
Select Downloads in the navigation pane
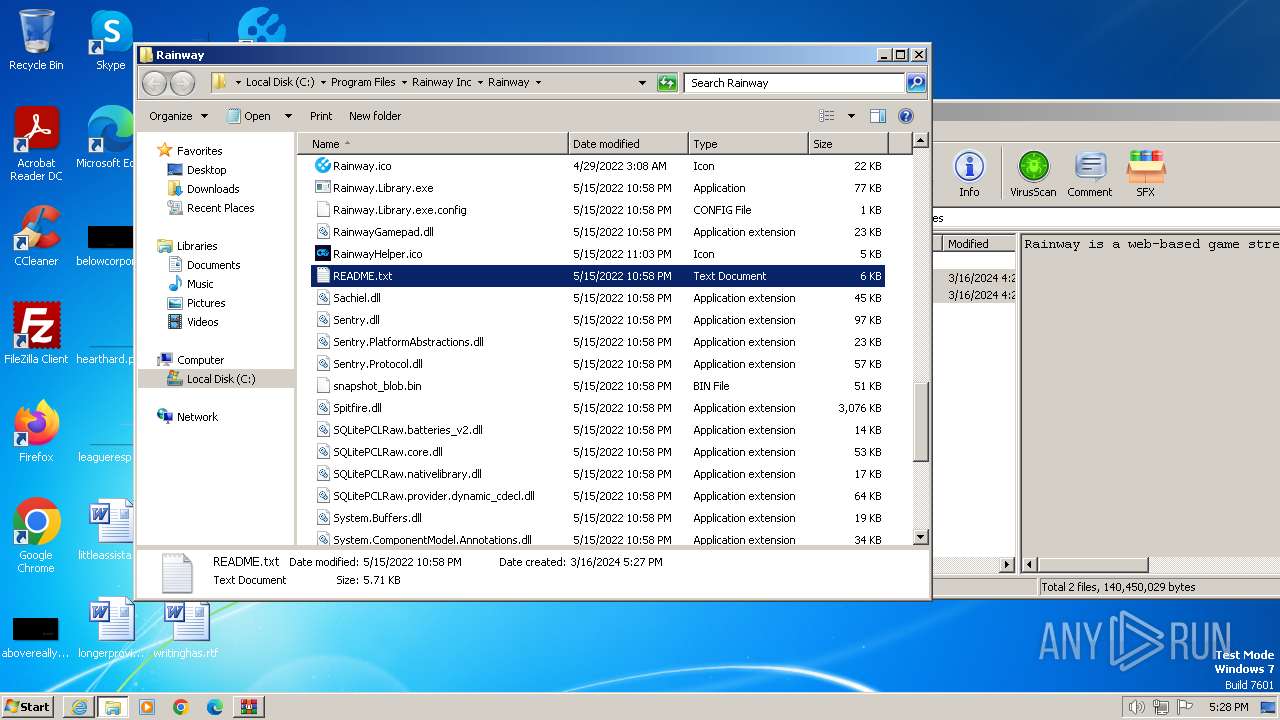pos(213,189)
